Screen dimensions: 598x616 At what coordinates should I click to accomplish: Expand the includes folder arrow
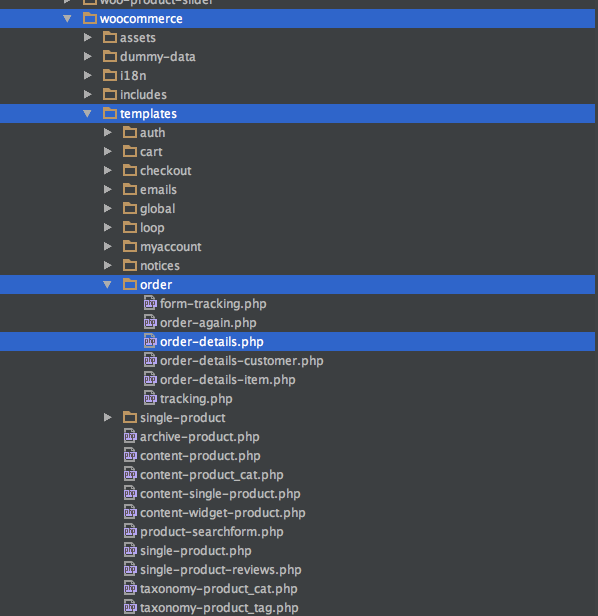pos(88,94)
